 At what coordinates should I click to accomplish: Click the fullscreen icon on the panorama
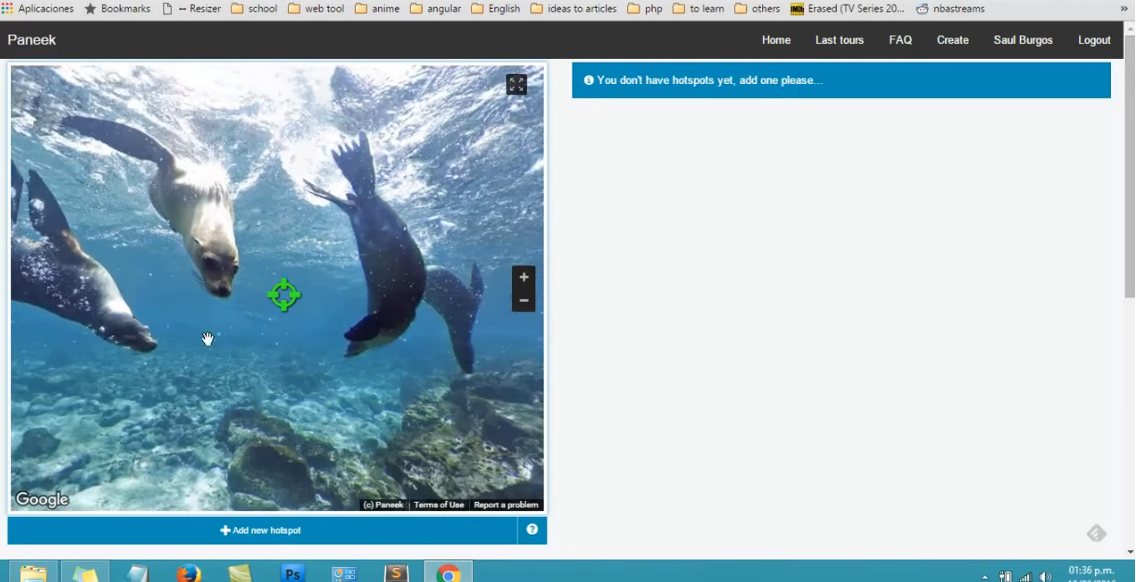click(x=516, y=85)
